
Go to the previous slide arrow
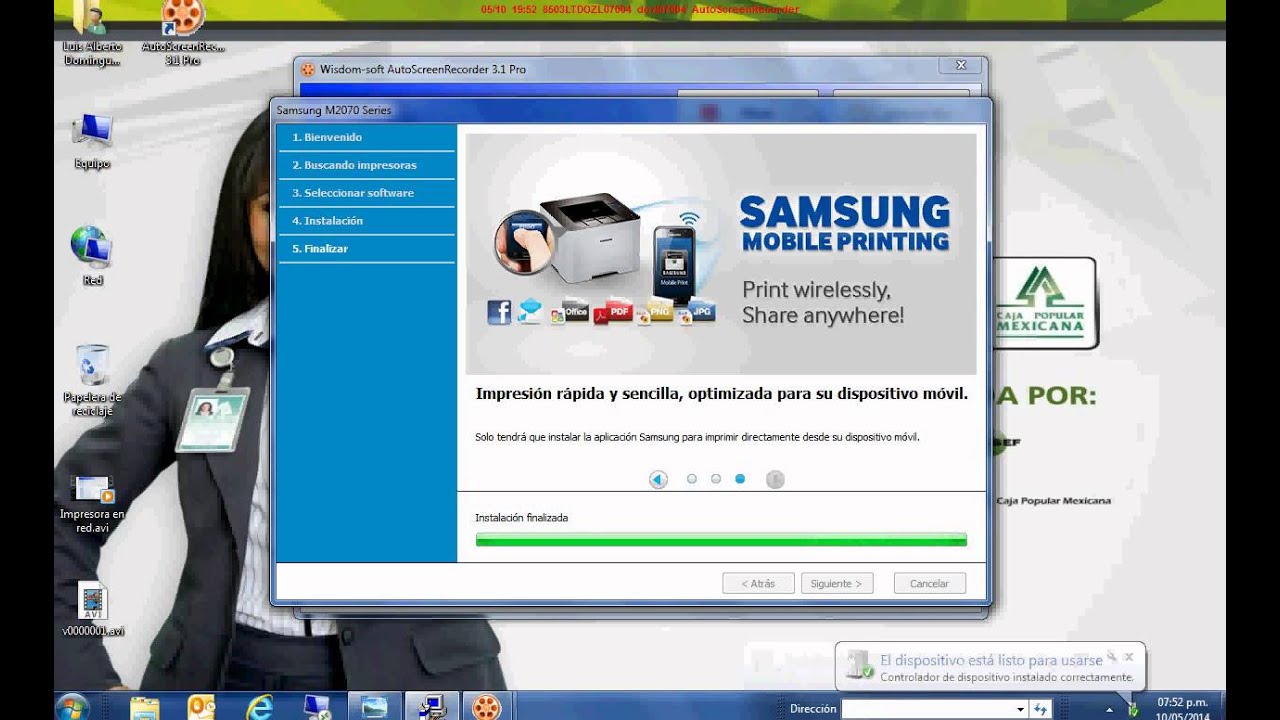[x=658, y=479]
